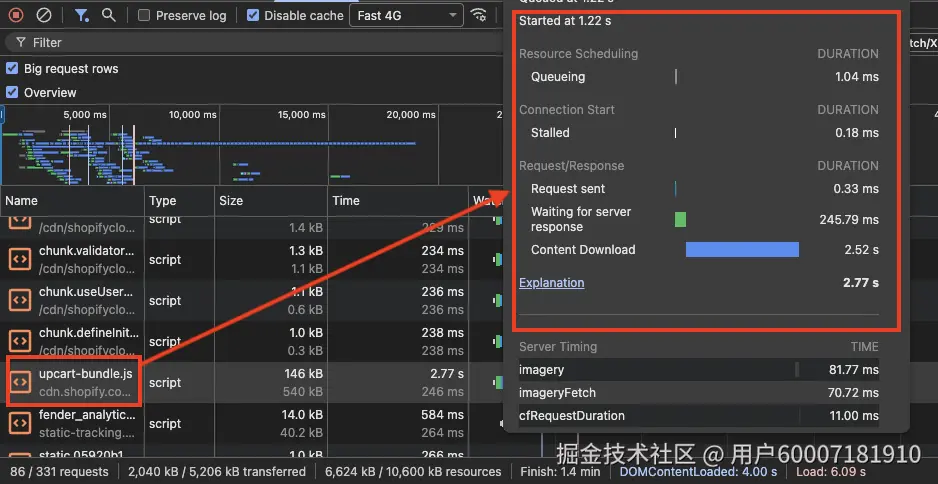Screen dimensions: 938x484
Task: Click the imageryFetch server timing row
Action: 699,393
